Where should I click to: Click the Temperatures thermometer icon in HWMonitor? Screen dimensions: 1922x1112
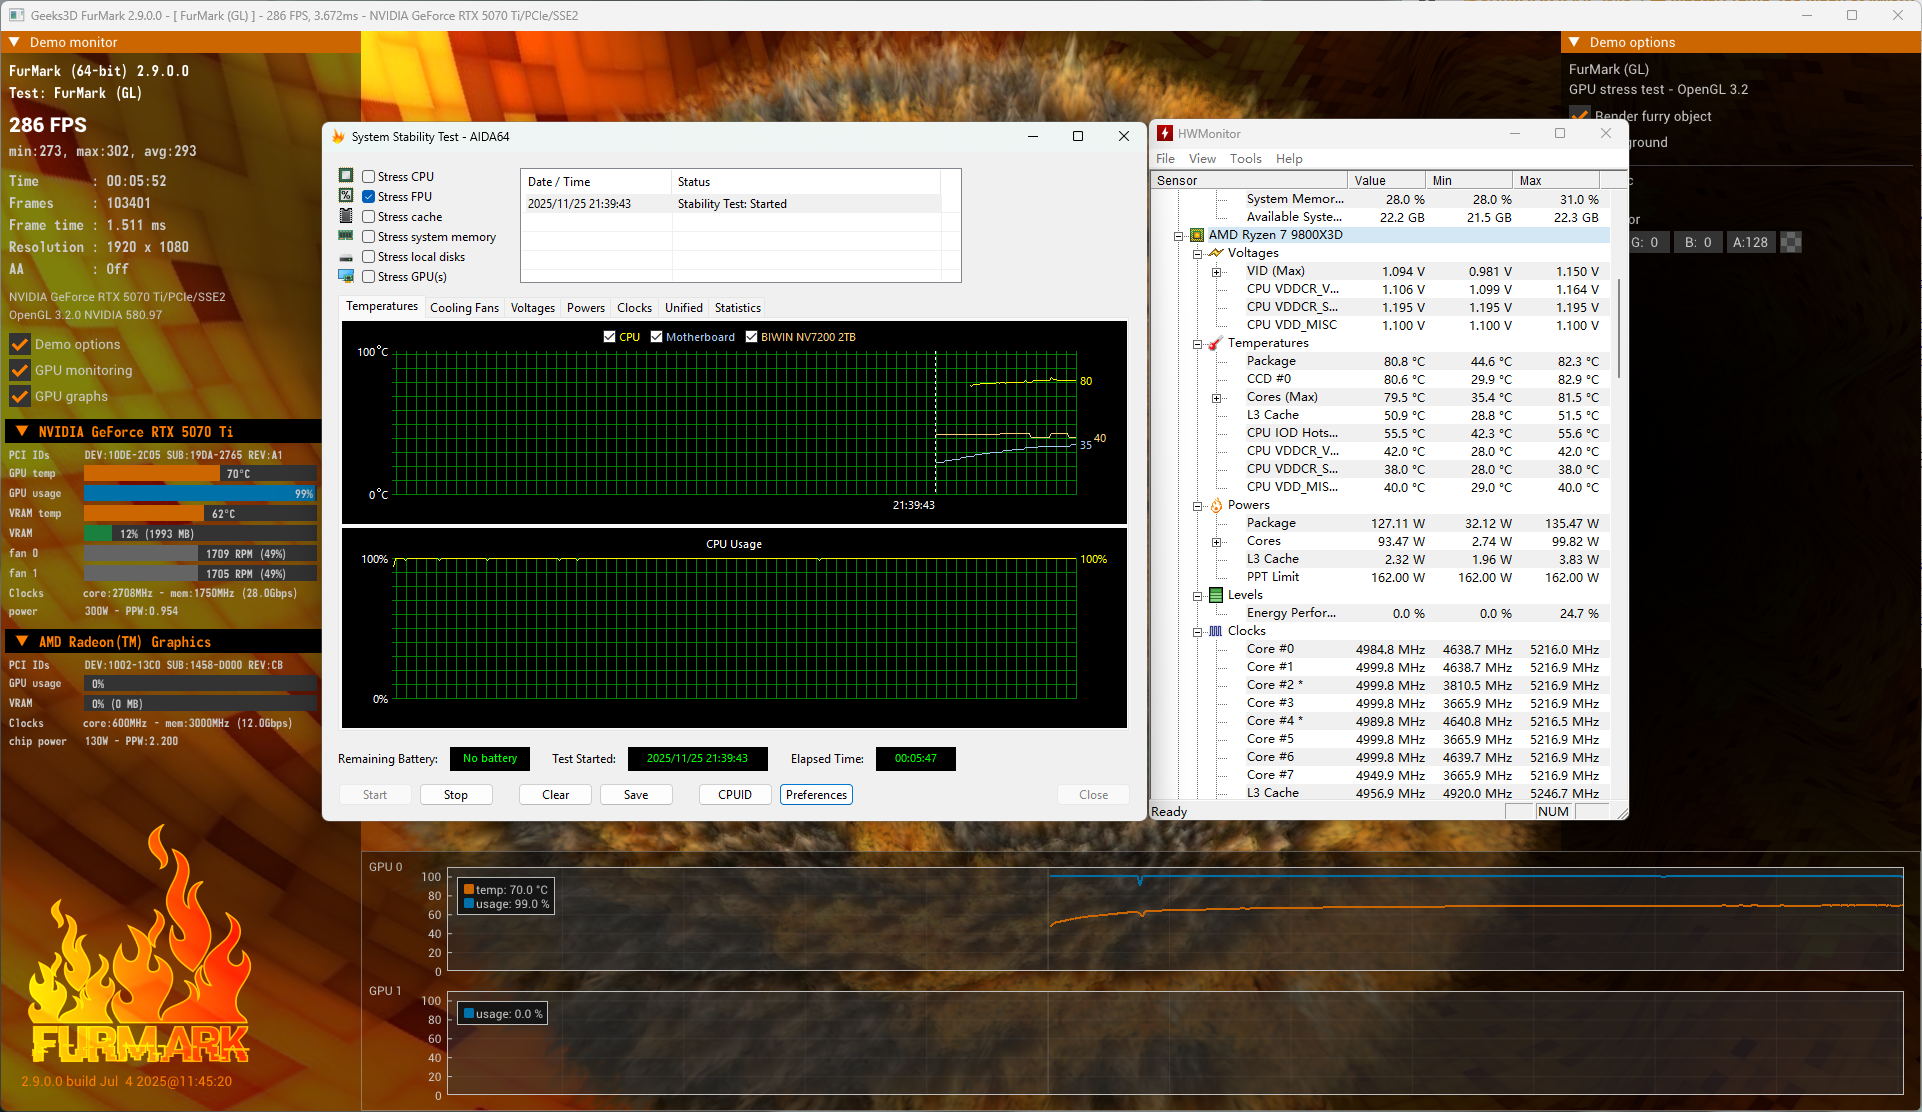[1216, 343]
